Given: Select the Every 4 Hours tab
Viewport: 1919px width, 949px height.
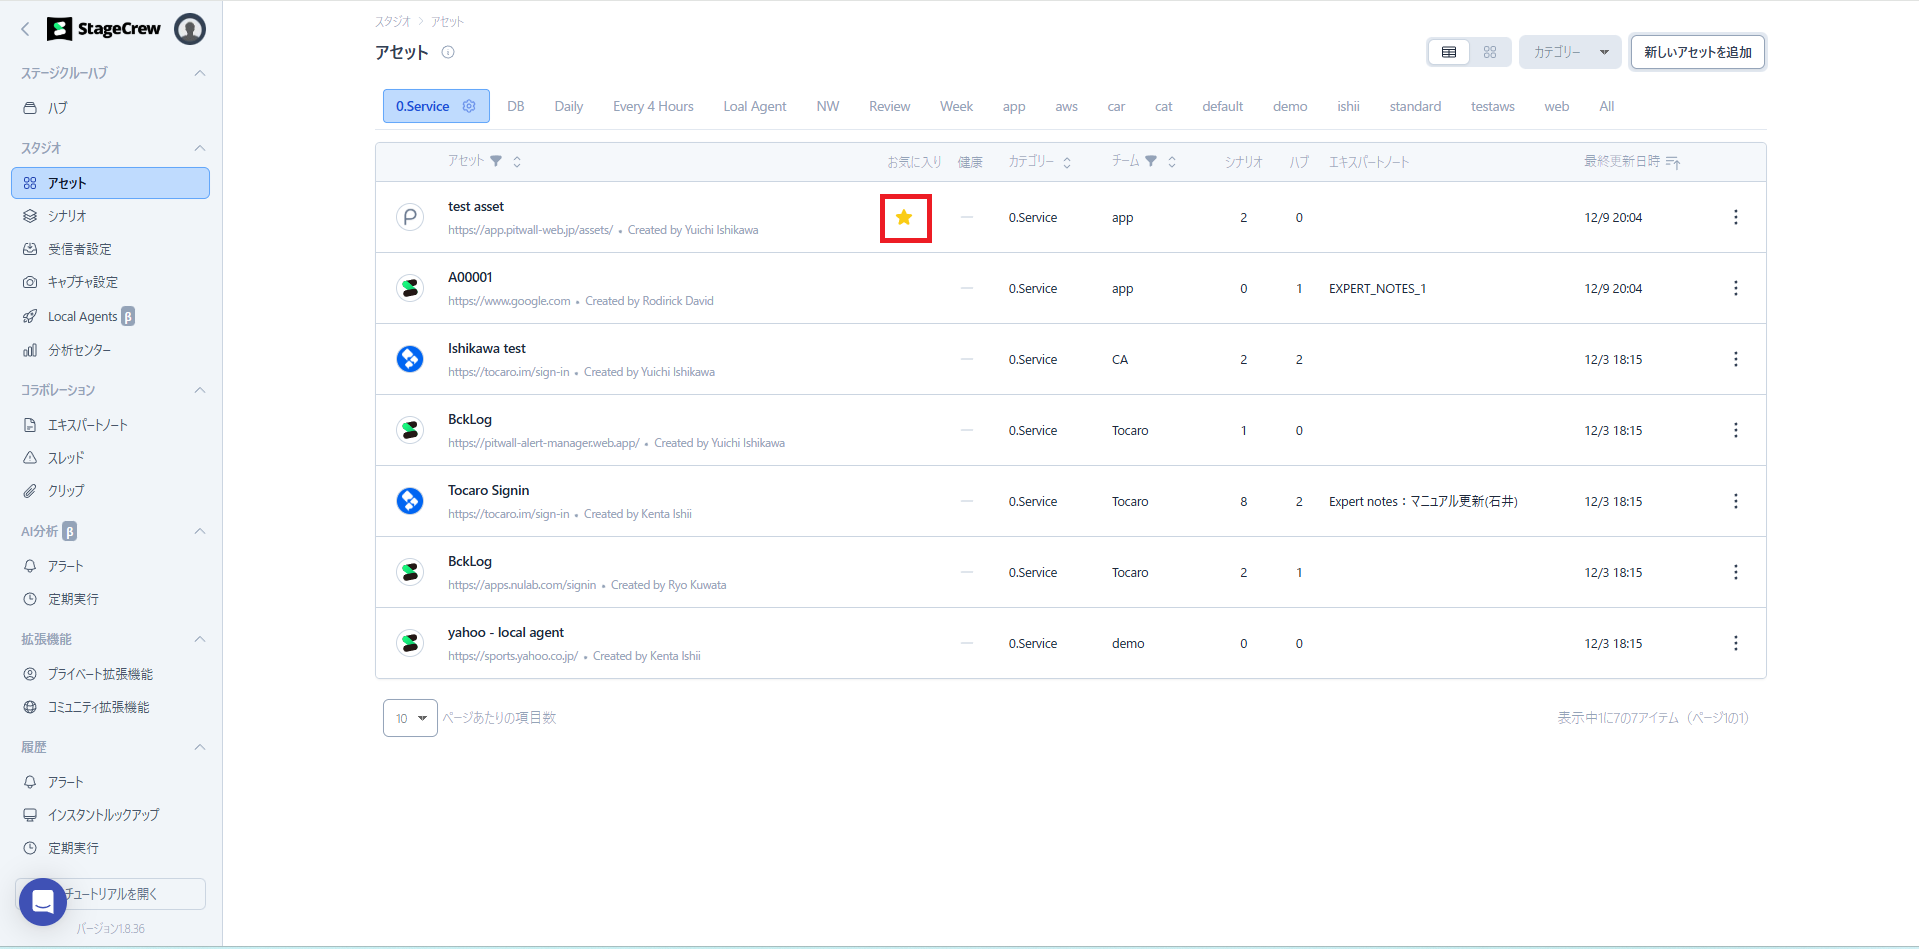Looking at the screenshot, I should tap(652, 106).
